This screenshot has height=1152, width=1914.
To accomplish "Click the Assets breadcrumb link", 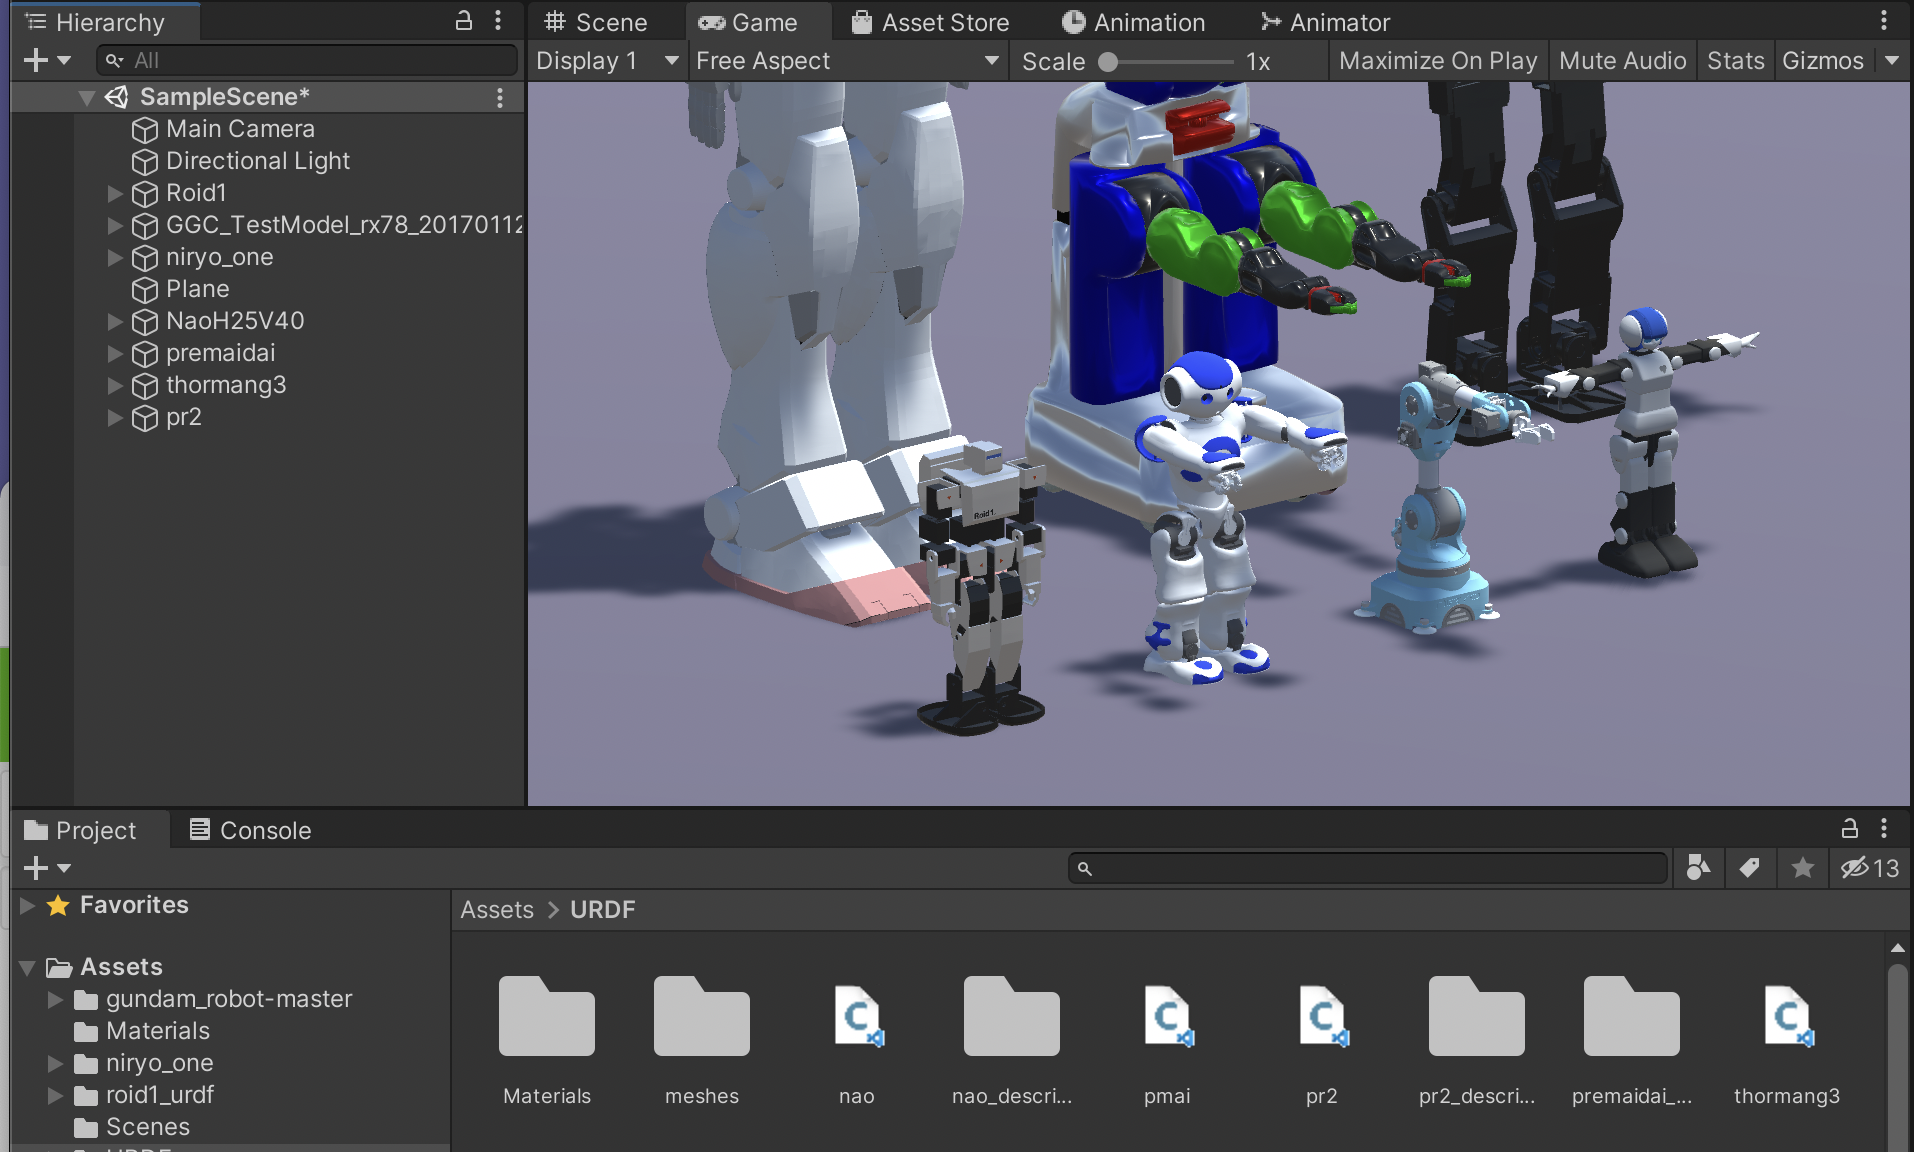I will pyautogui.click(x=496, y=909).
